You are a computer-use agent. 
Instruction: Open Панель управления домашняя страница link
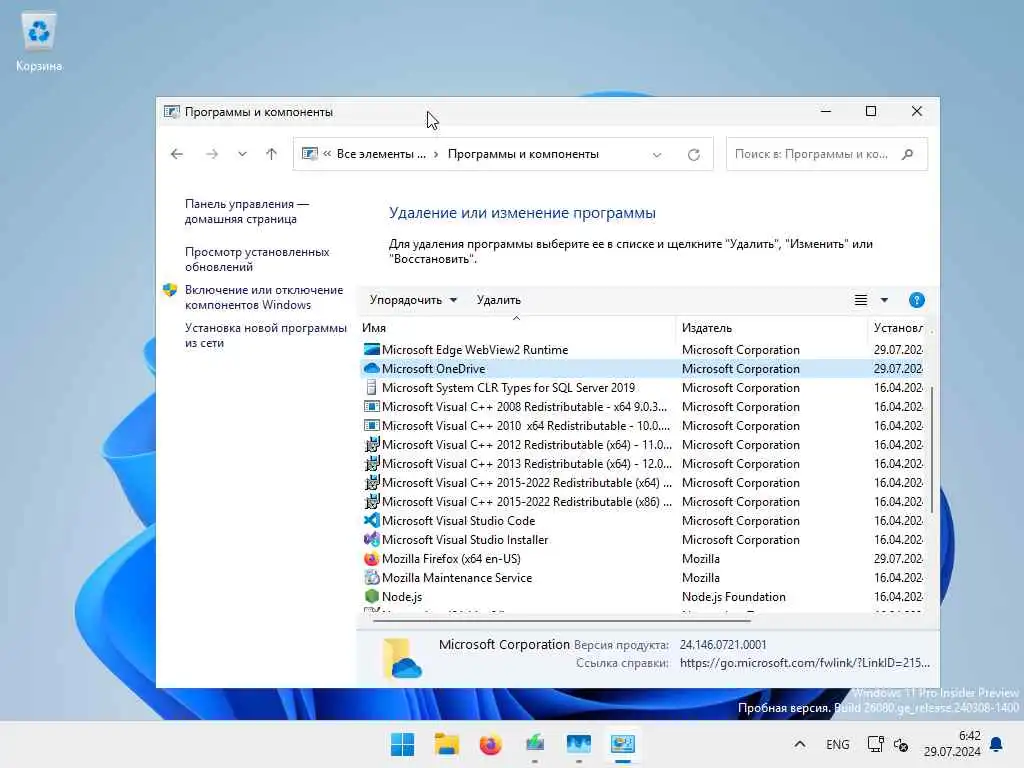tap(247, 212)
